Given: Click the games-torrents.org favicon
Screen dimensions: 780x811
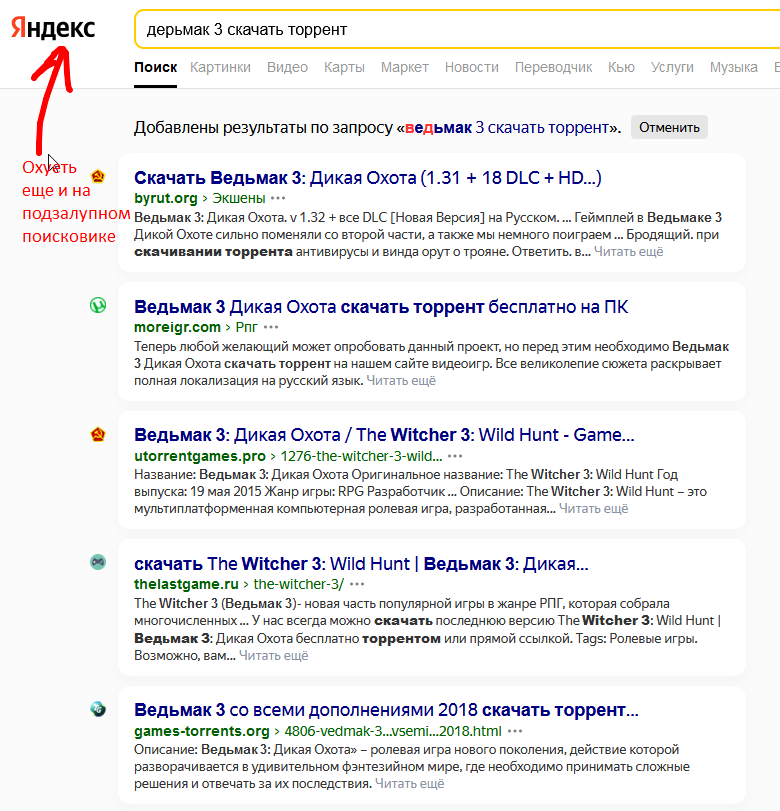Looking at the screenshot, I should click(x=98, y=709).
